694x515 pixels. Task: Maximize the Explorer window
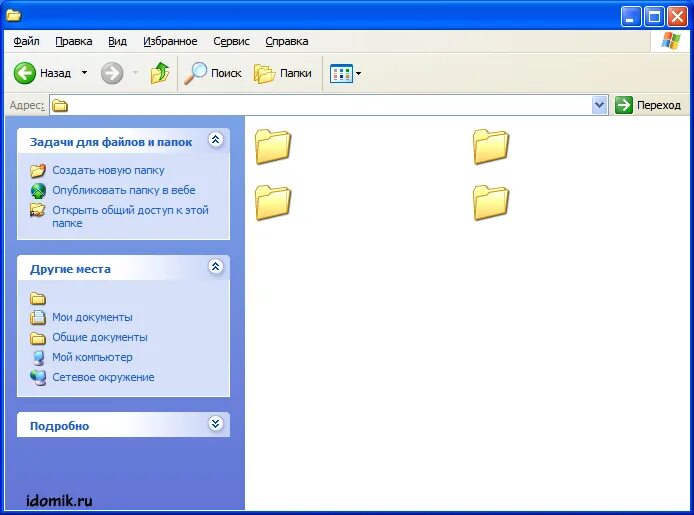pos(654,17)
